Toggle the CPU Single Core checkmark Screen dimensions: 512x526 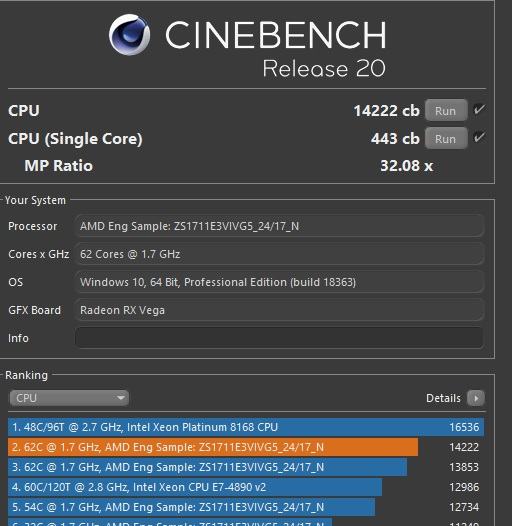(x=479, y=137)
